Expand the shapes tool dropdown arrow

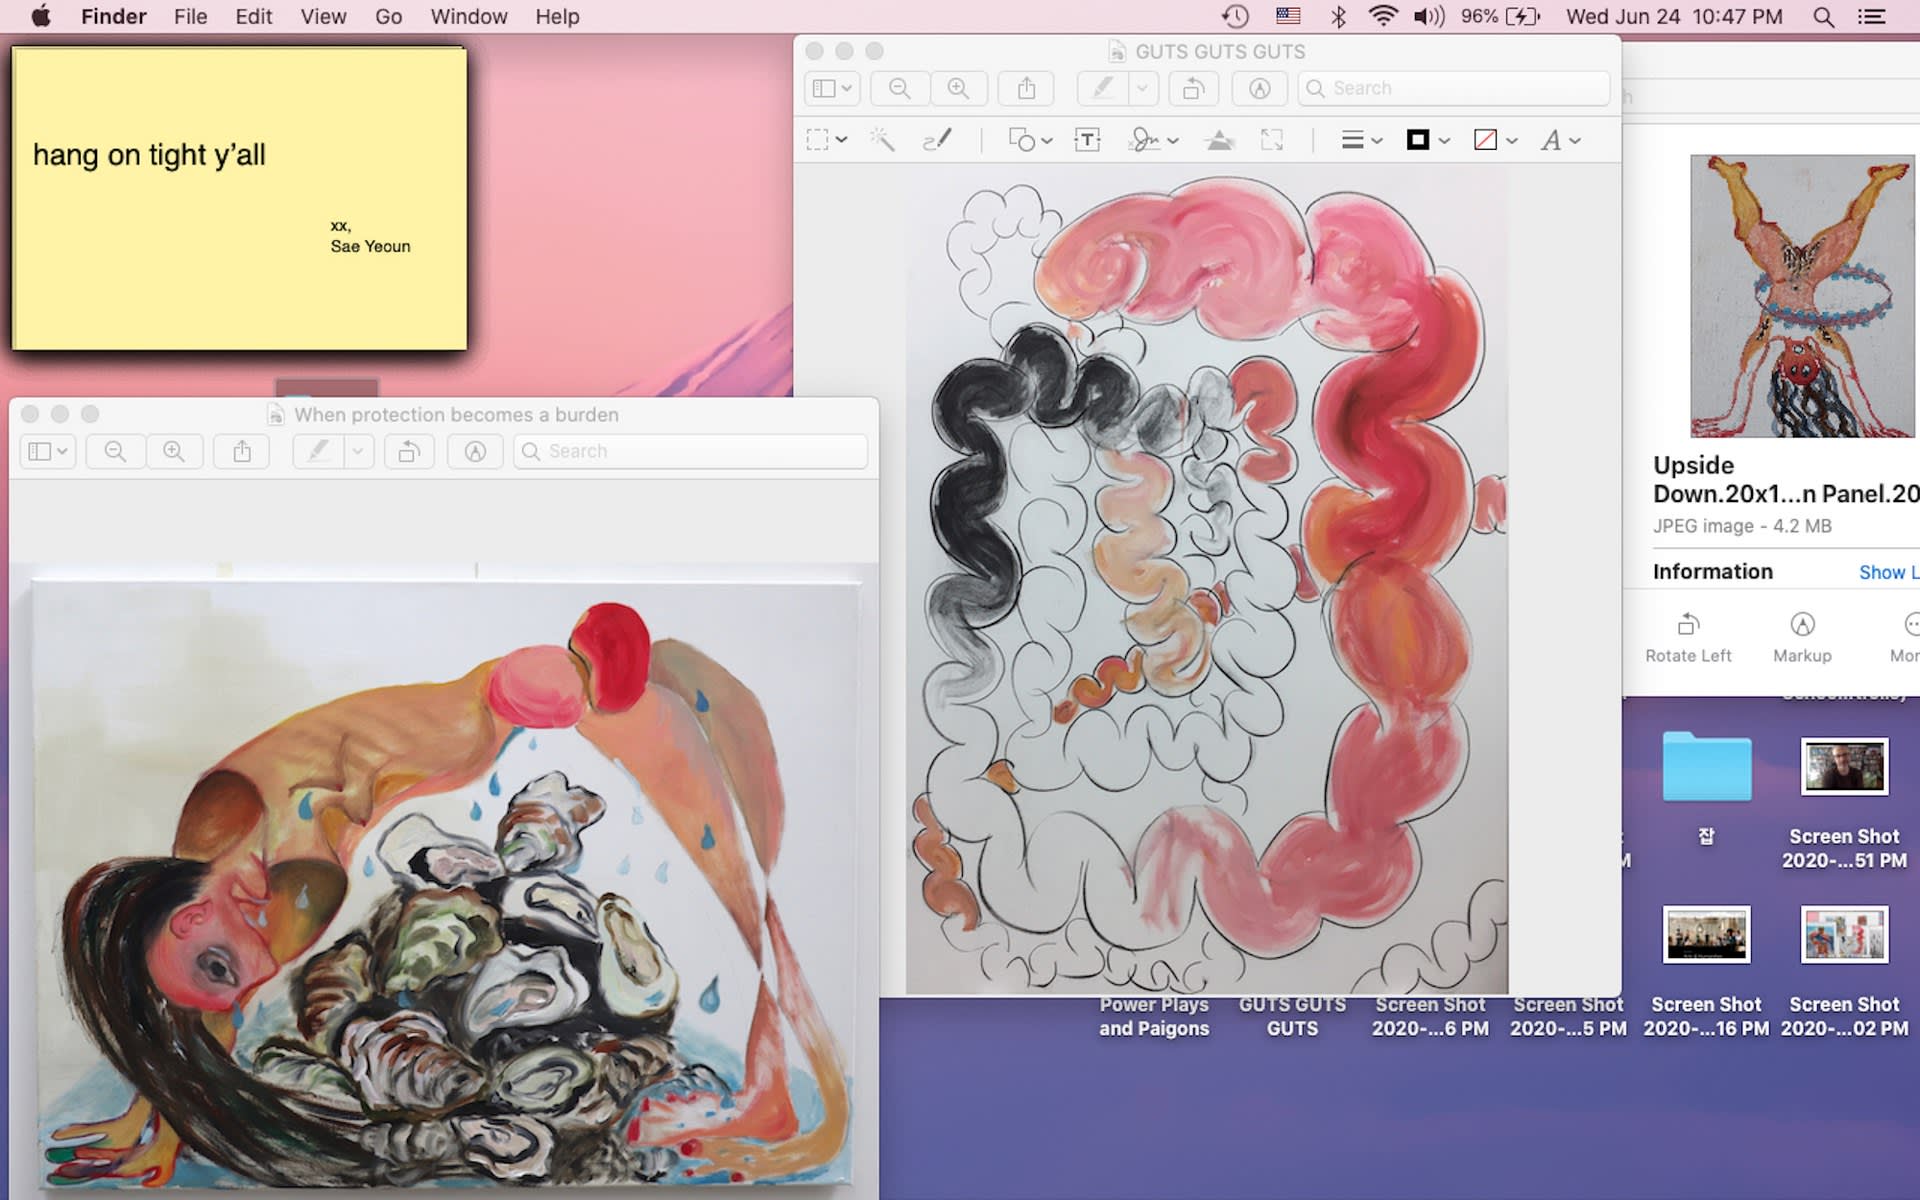tap(1046, 138)
